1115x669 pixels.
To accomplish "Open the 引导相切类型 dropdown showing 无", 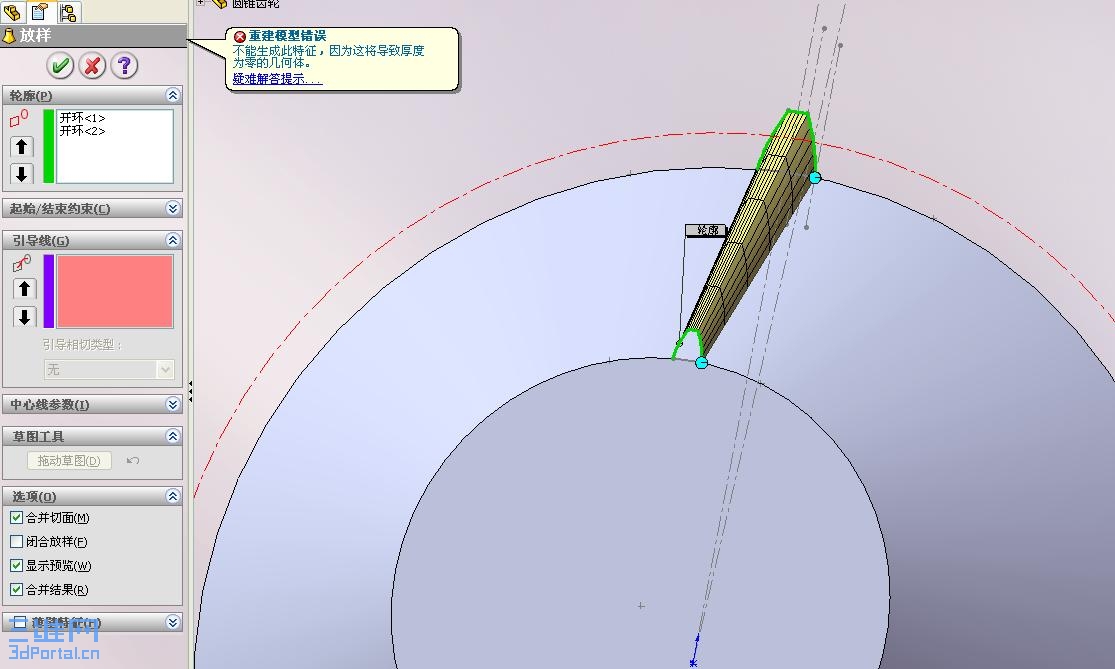I will [110, 369].
